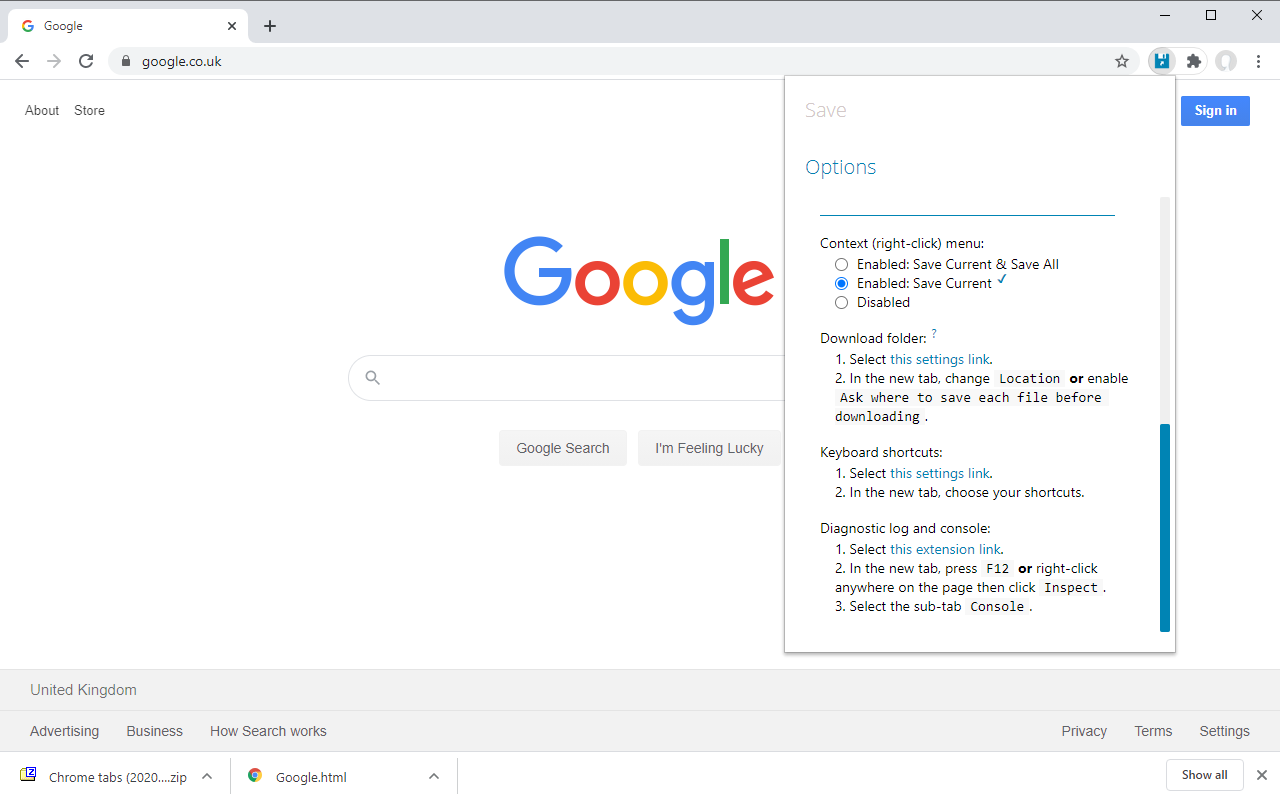
Task: Open the Extensions puzzle piece menu
Action: pos(1193,61)
